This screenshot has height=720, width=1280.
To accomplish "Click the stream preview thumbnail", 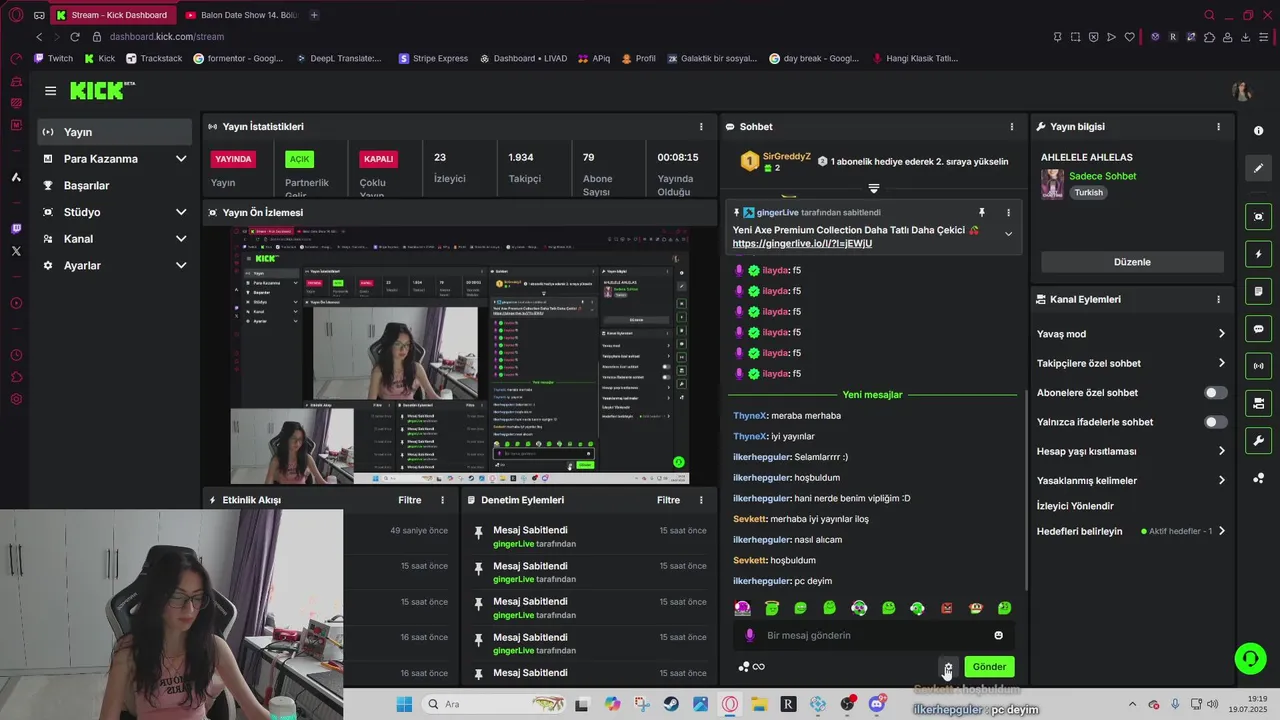I will coord(460,356).
